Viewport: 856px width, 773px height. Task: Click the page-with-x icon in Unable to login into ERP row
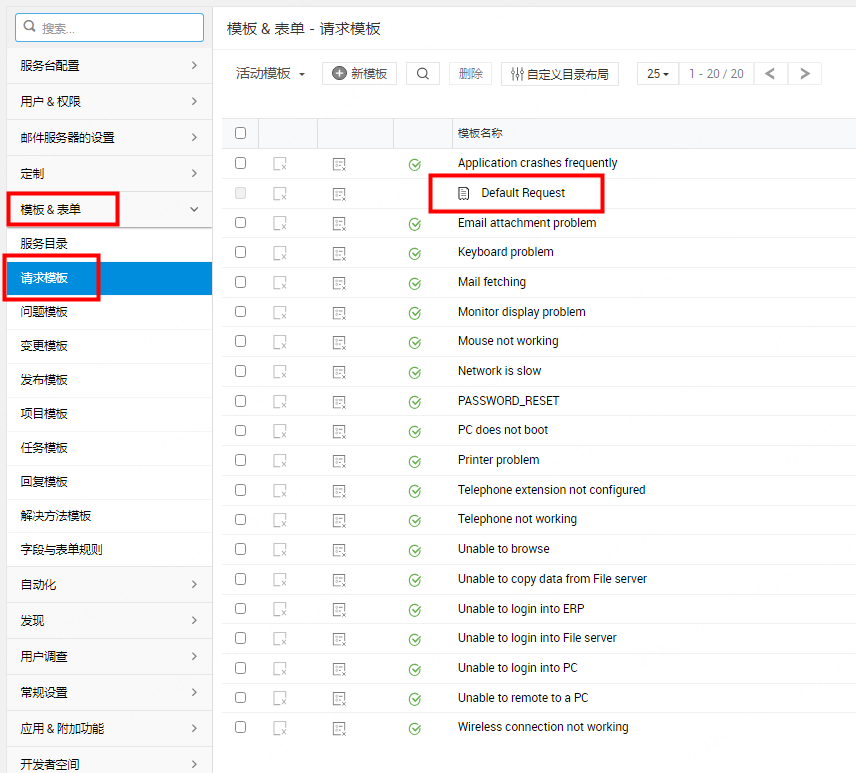point(280,609)
